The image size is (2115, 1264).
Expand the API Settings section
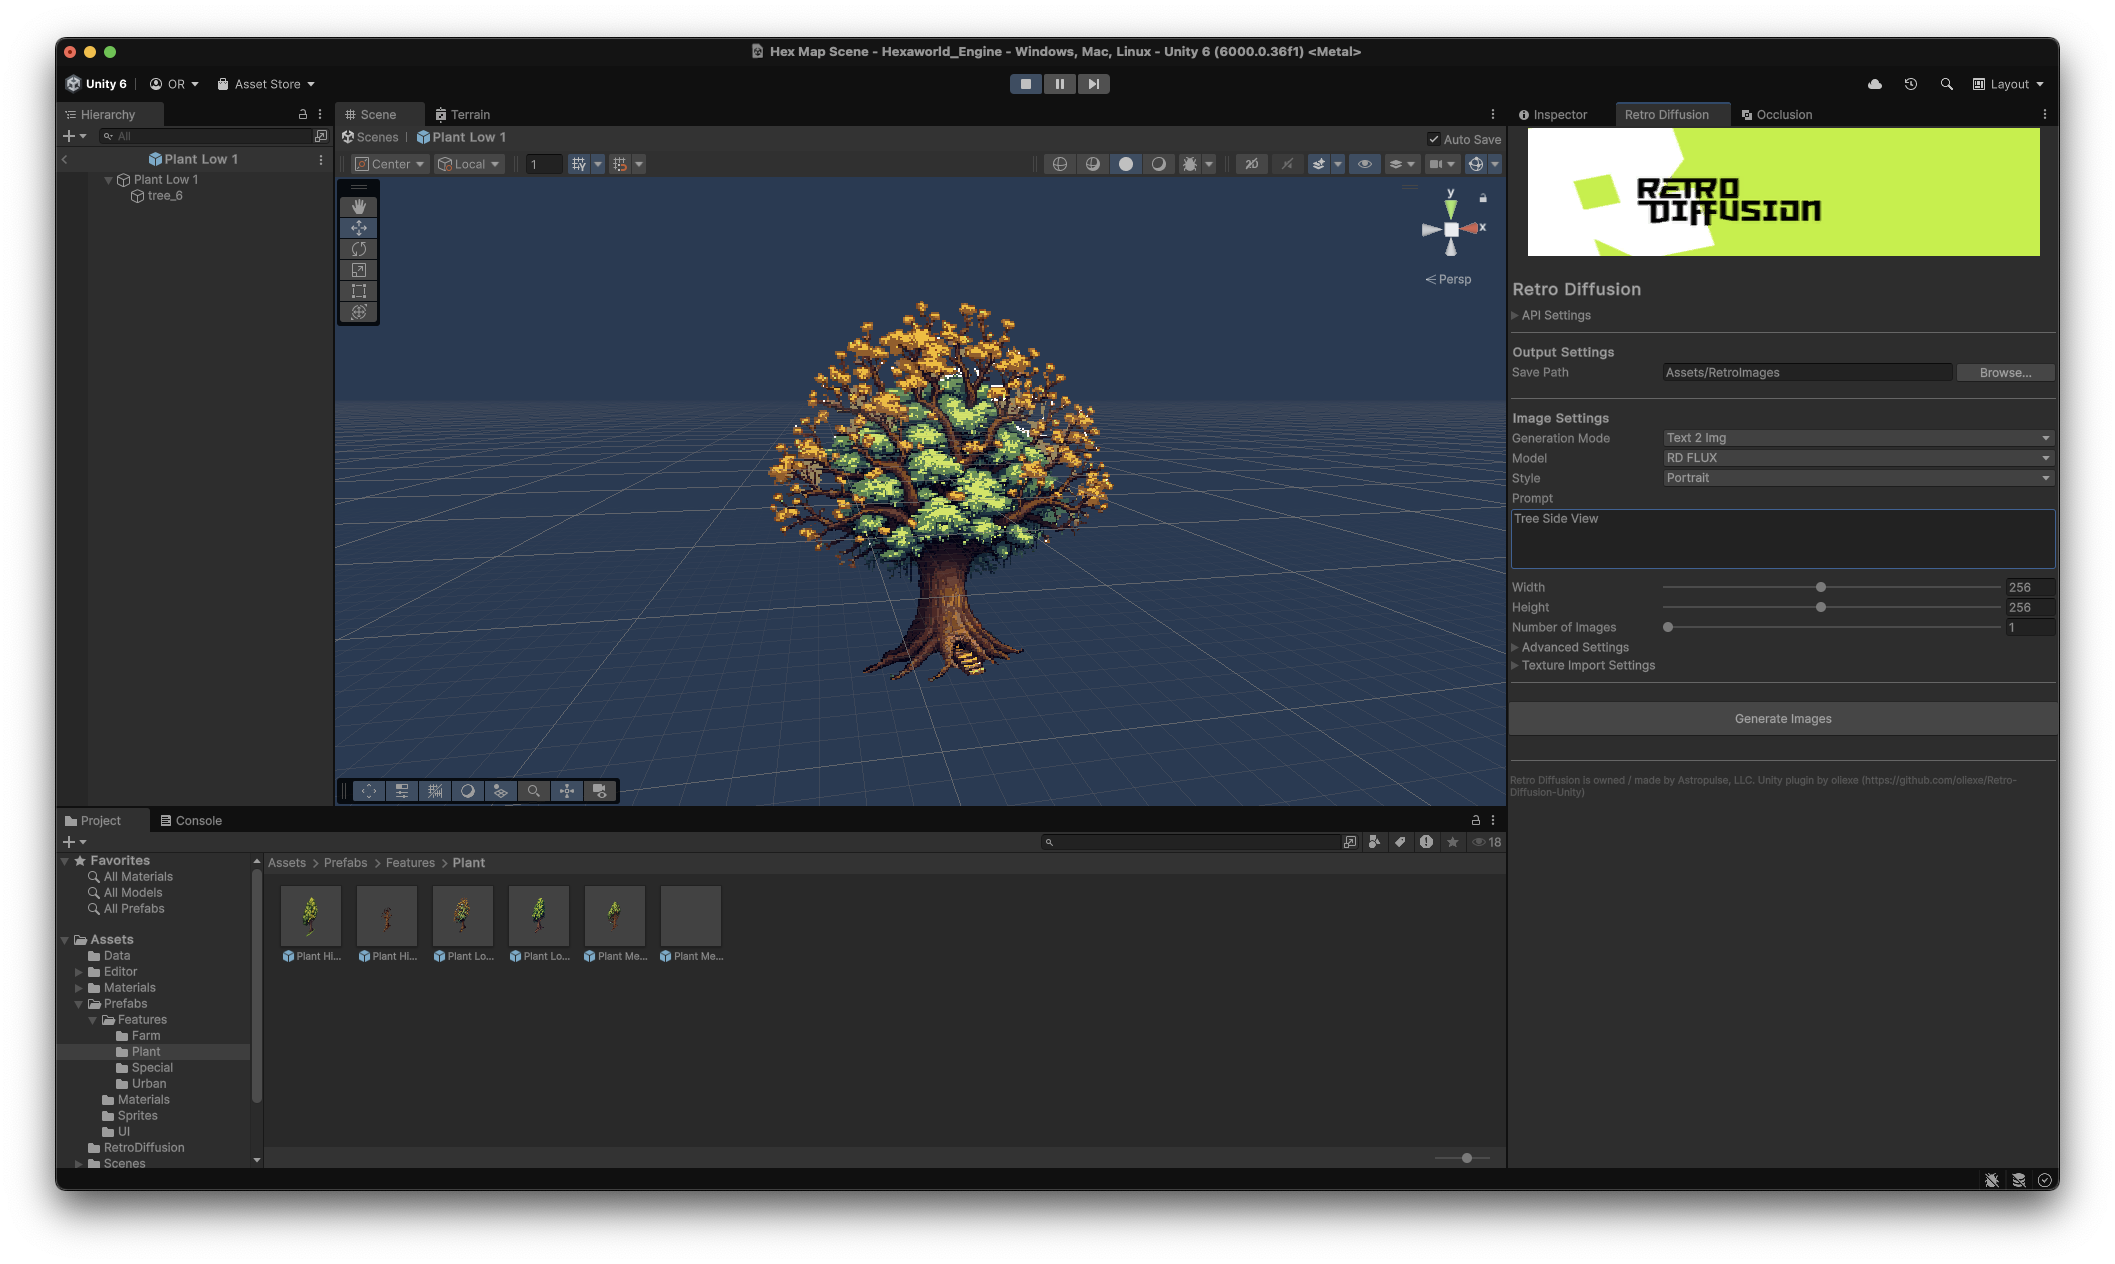pyautogui.click(x=1555, y=315)
